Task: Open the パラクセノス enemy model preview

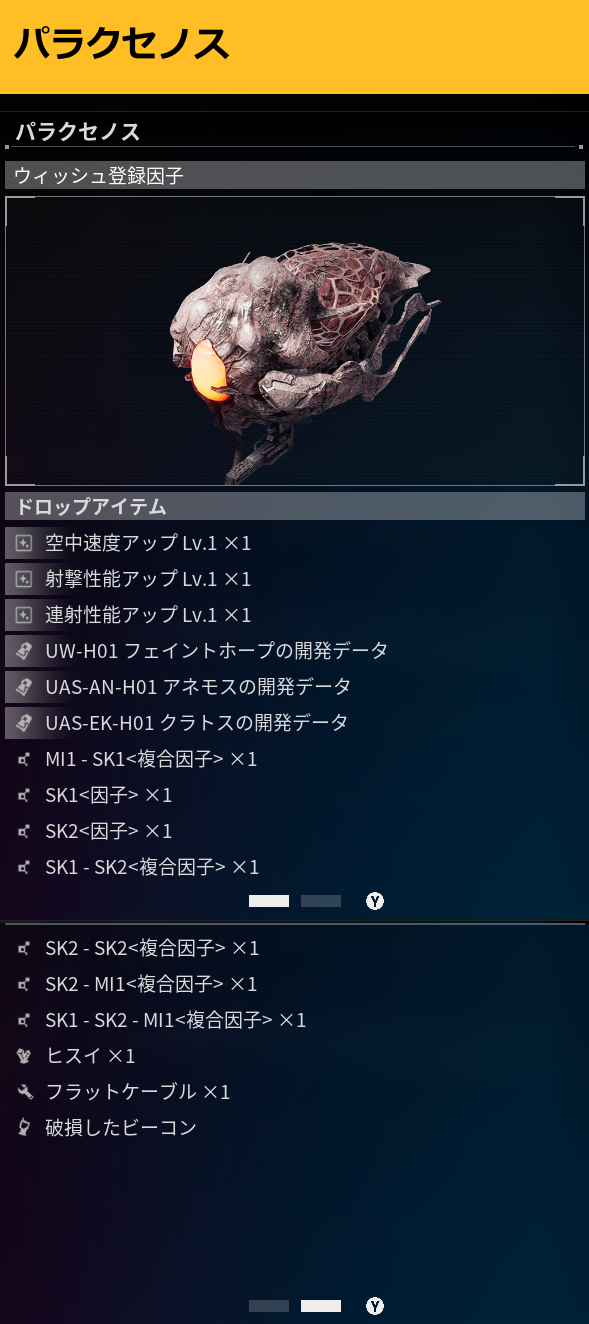Action: pyautogui.click(x=295, y=341)
